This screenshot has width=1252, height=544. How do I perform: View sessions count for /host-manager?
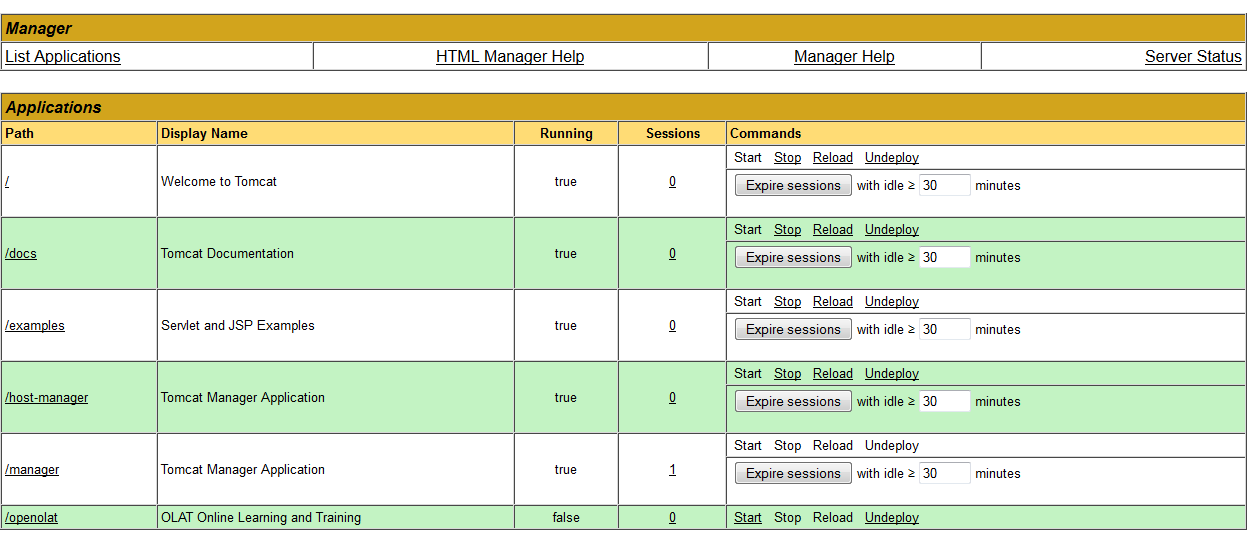(672, 398)
